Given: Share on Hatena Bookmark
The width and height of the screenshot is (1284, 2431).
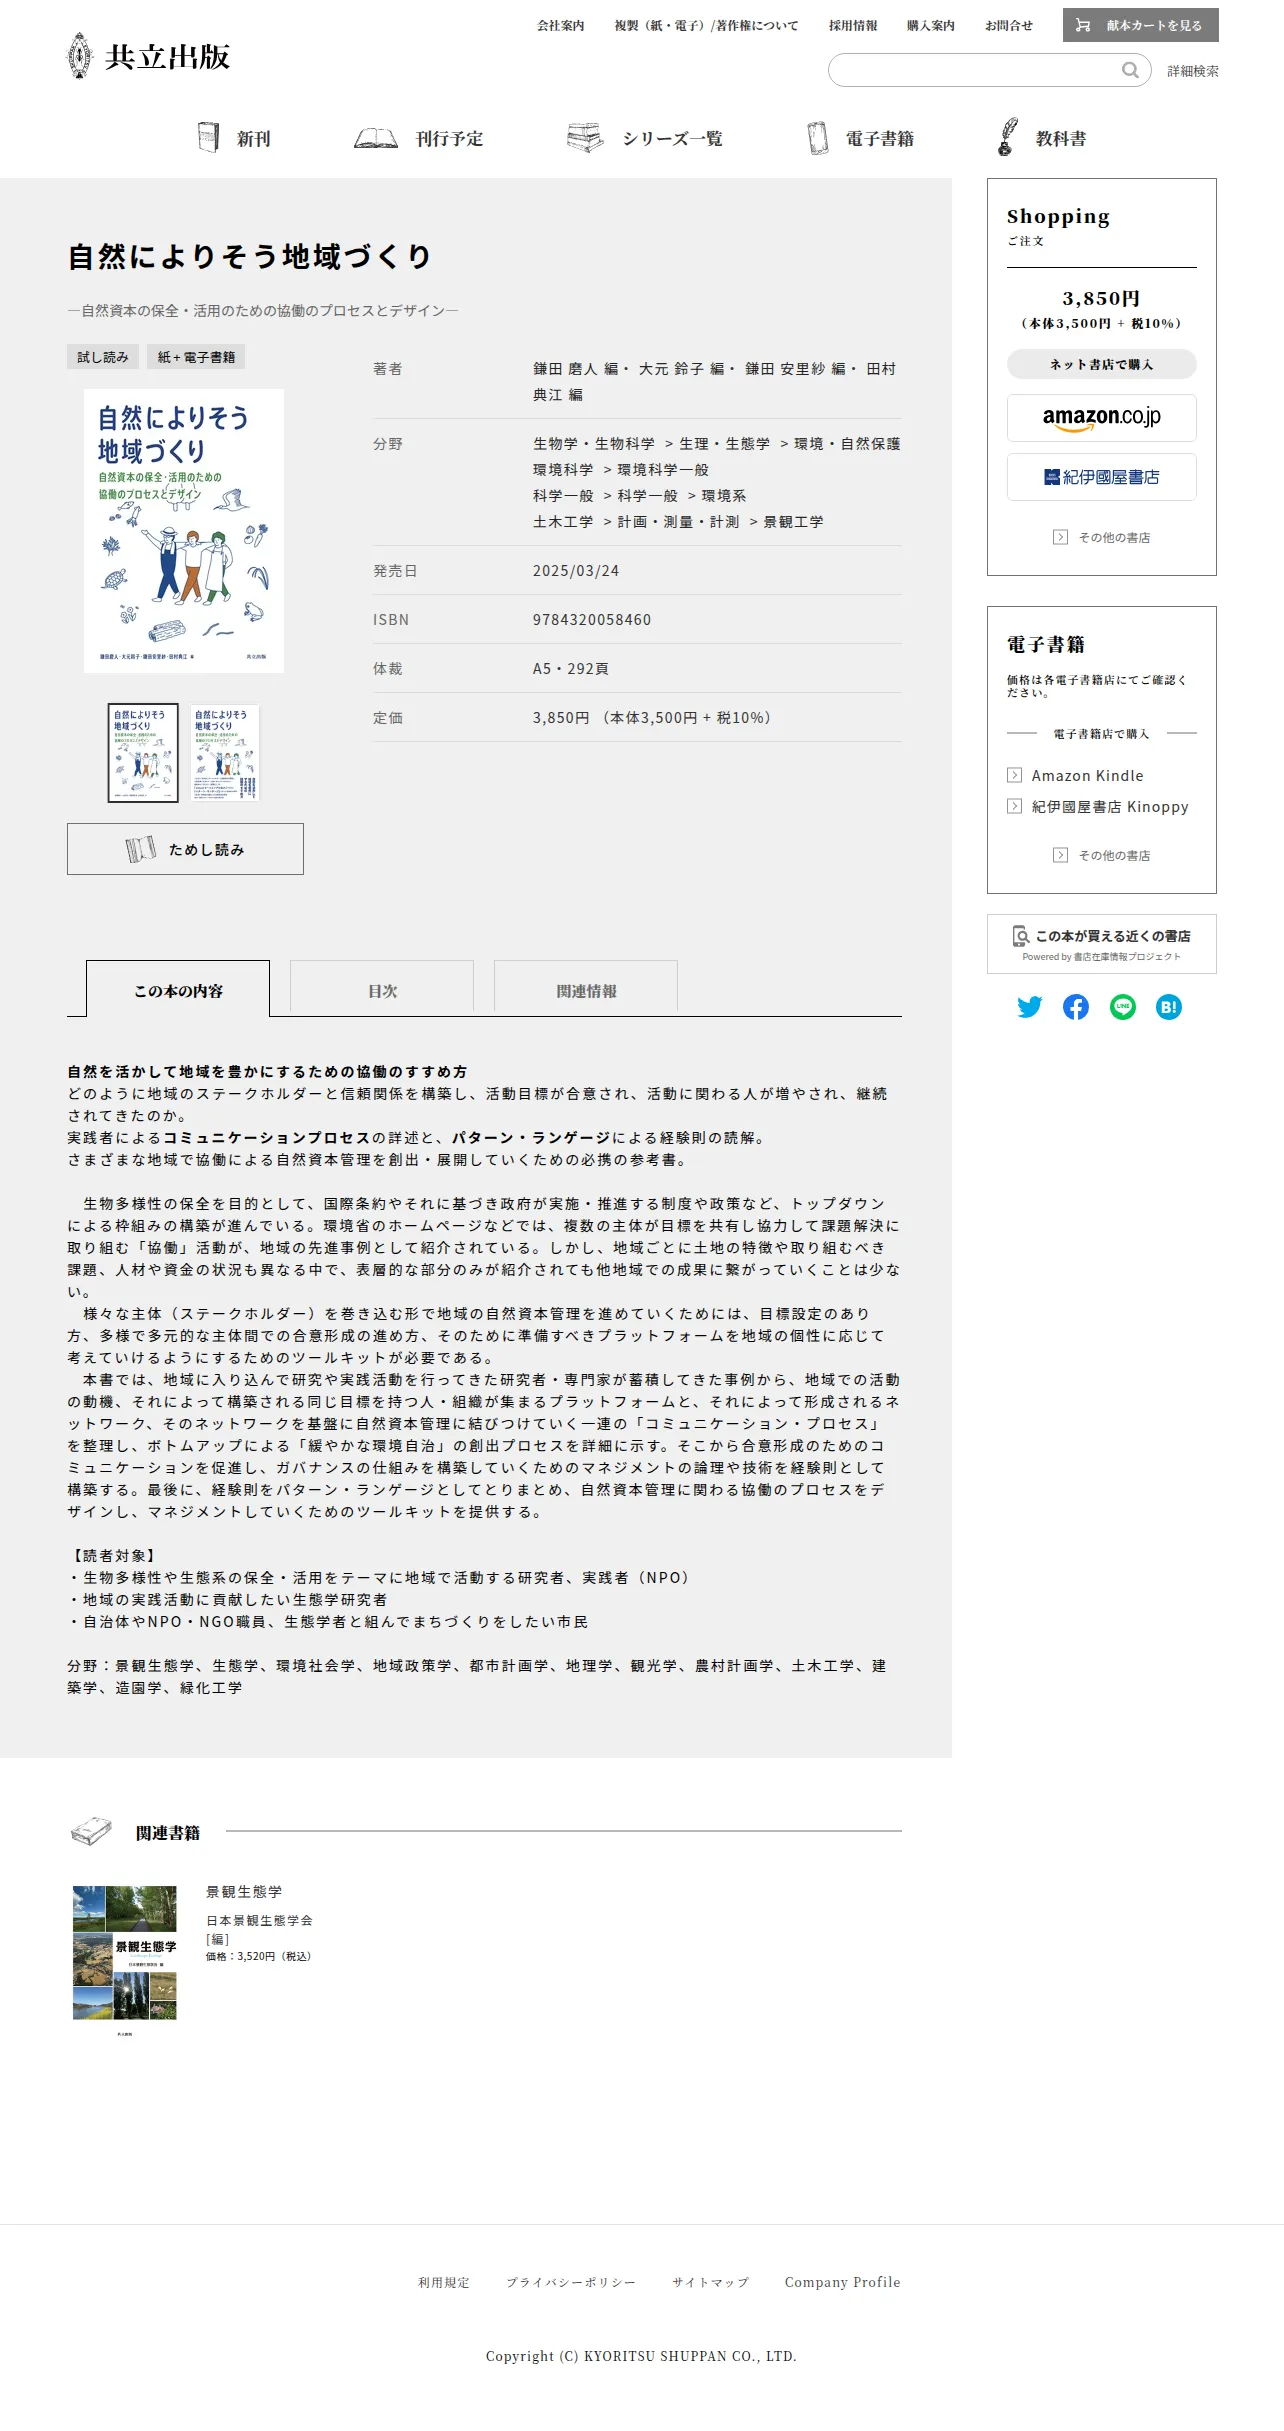Looking at the screenshot, I should (x=1169, y=1007).
